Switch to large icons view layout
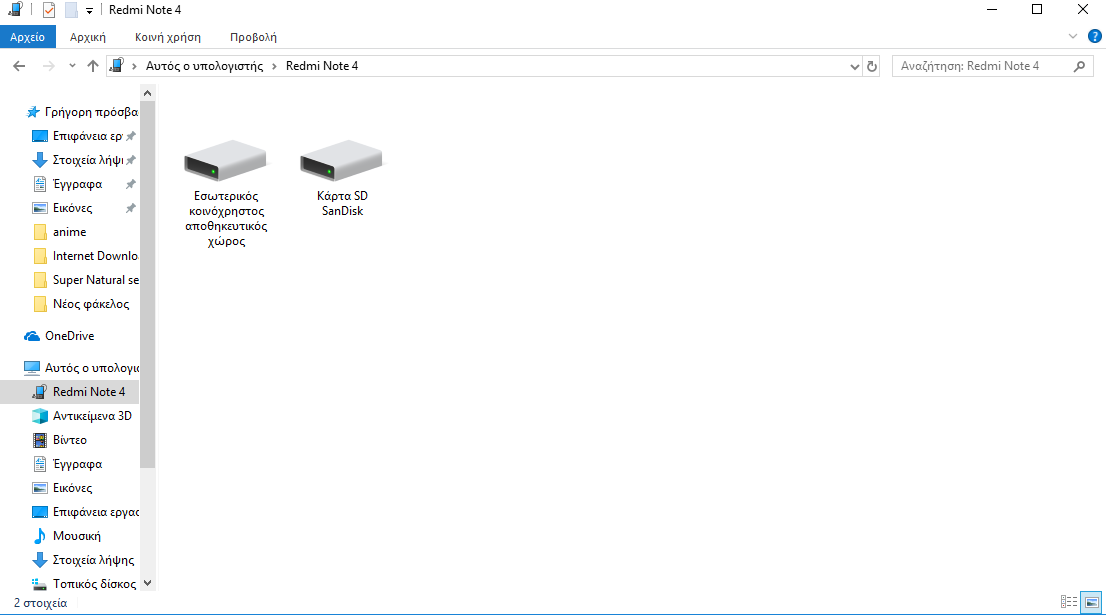Screen dimensions: 1106x615 click(1091, 602)
